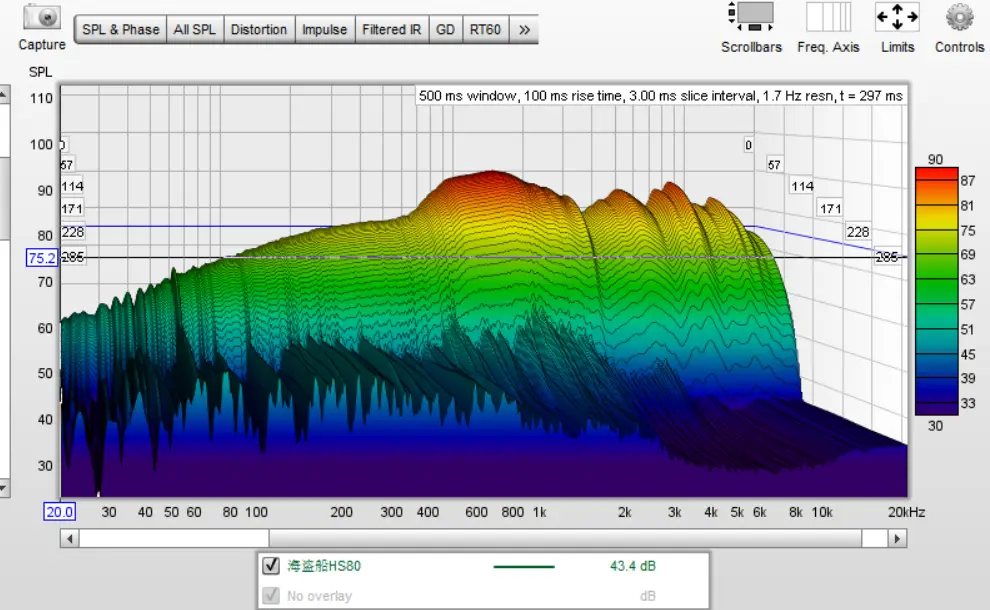Open the Limits arrows icon
The height and width of the screenshot is (610, 990).
[x=897, y=17]
